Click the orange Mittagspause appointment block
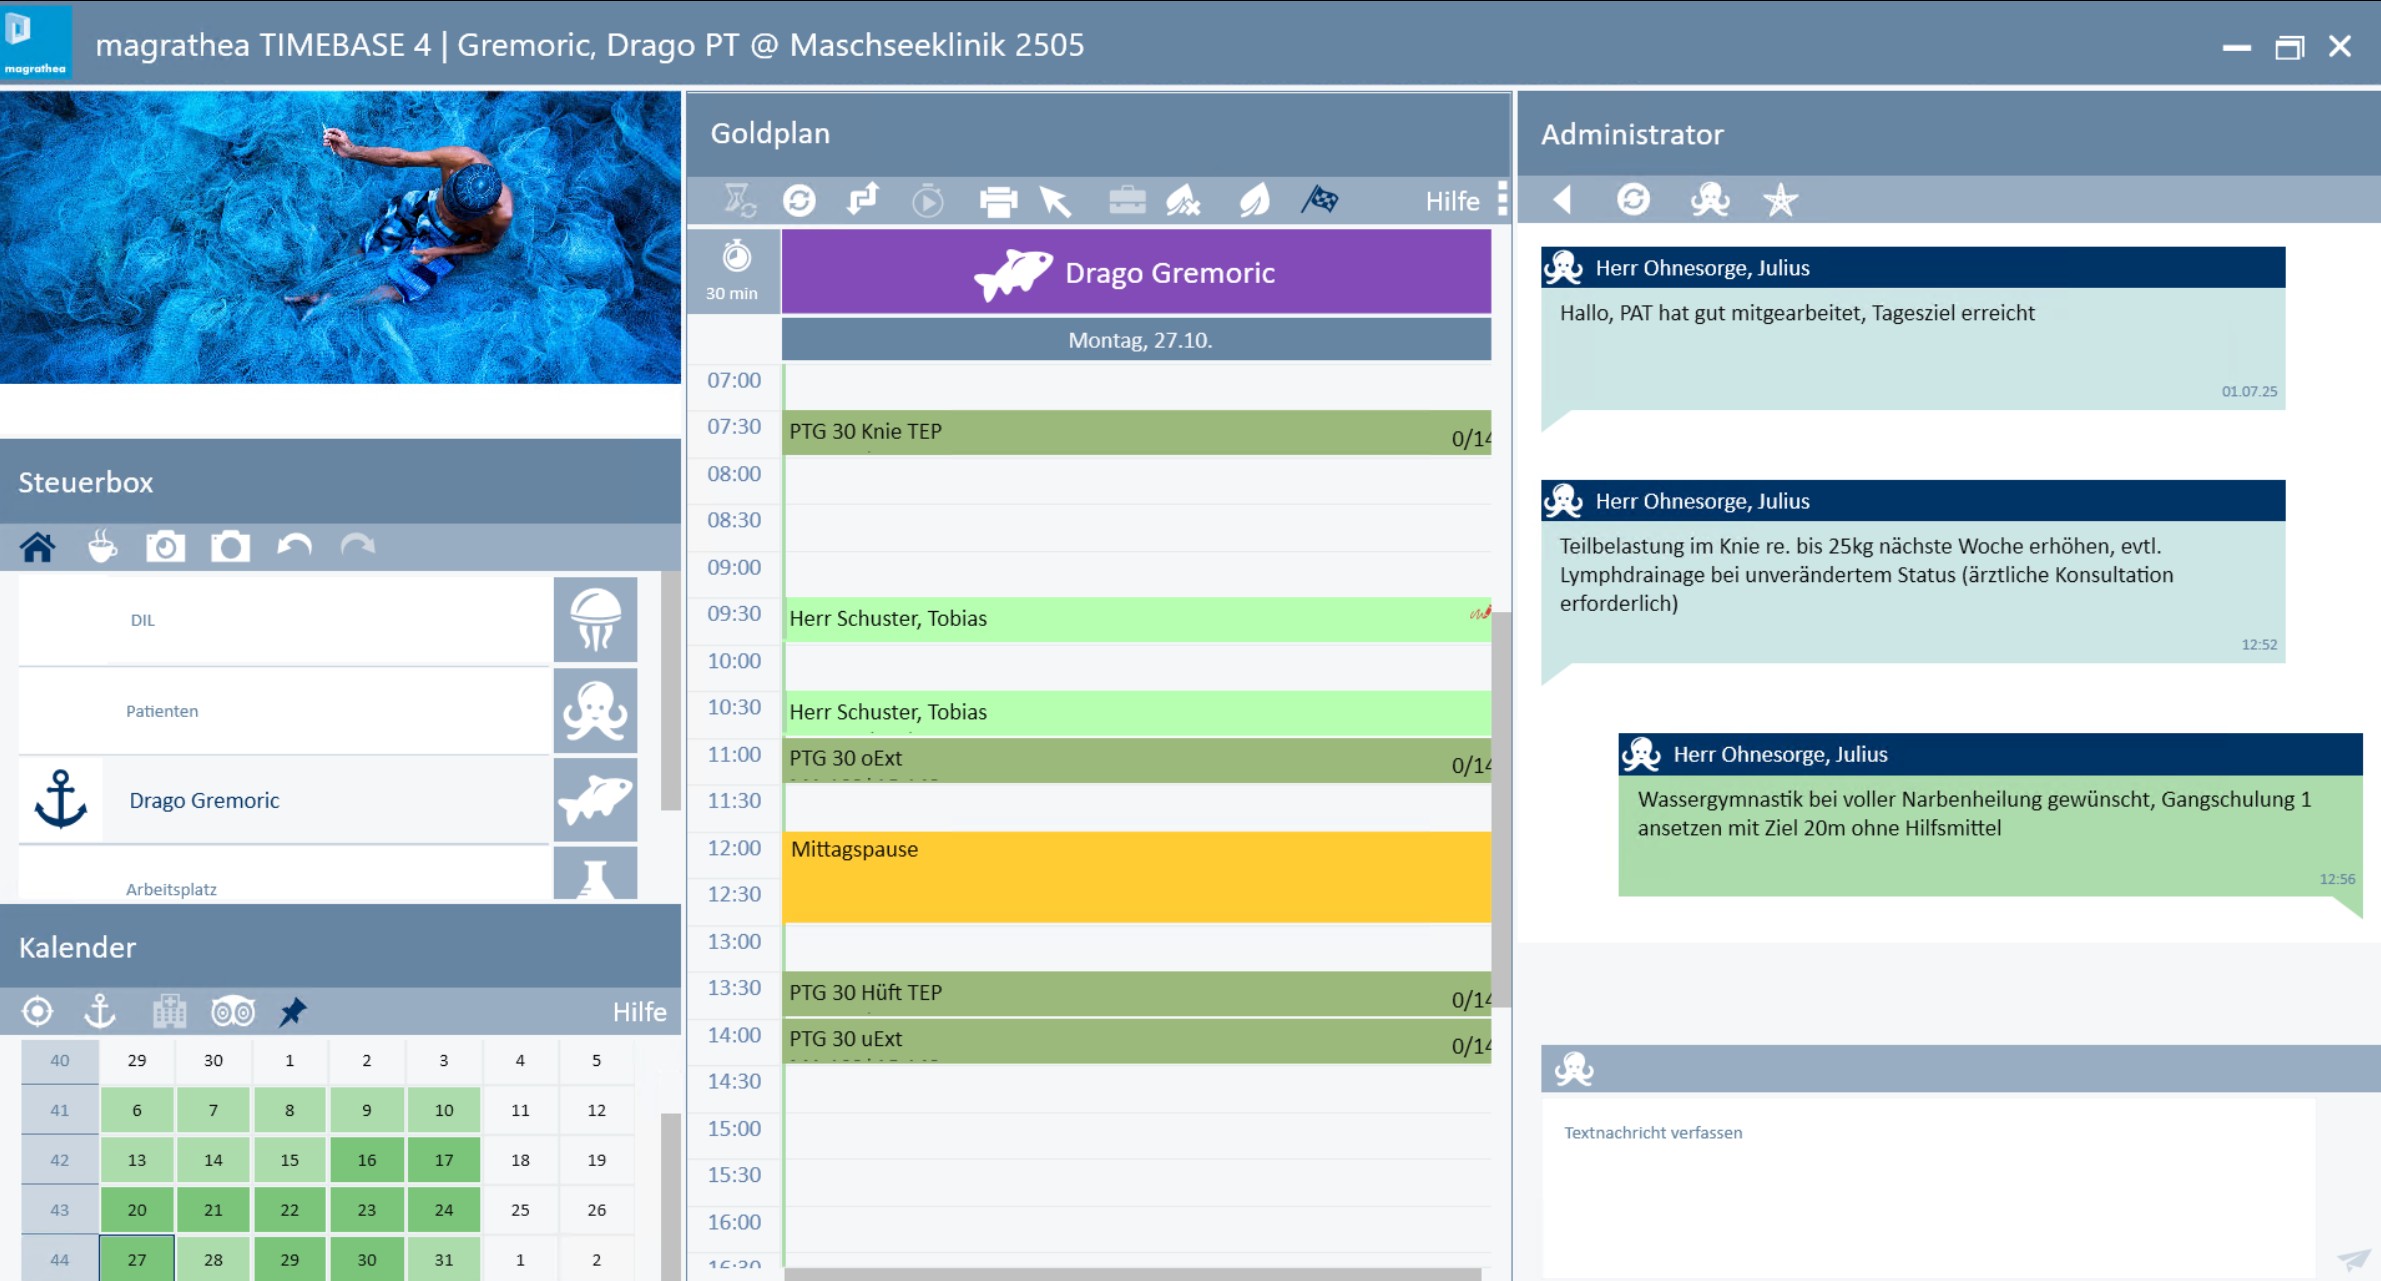 coord(1135,876)
